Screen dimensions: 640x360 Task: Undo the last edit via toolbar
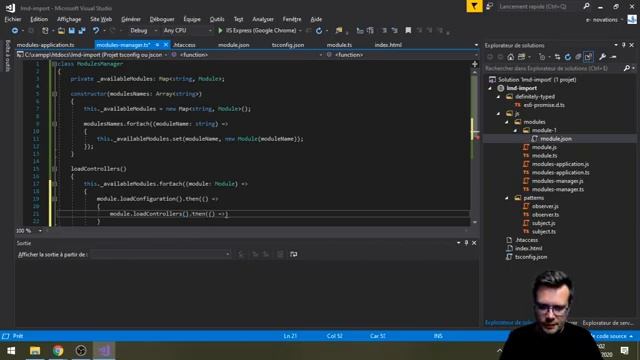(x=96, y=31)
